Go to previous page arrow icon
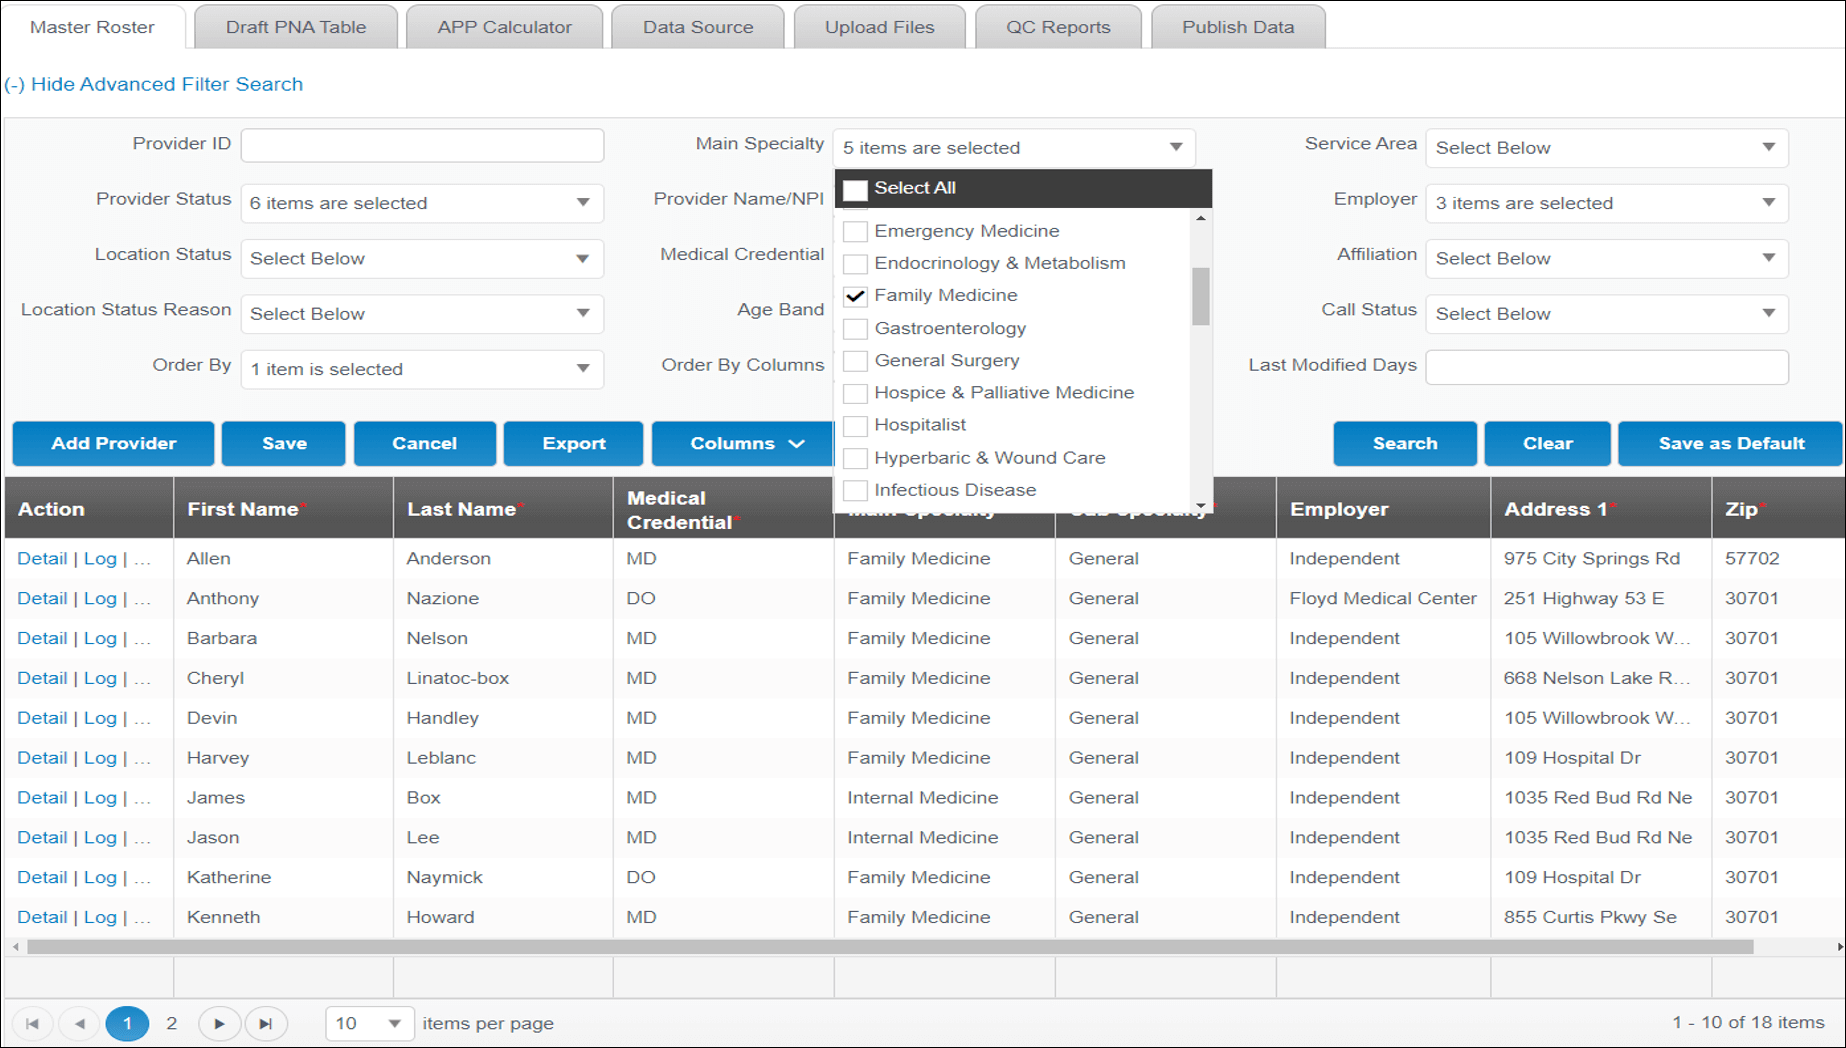The image size is (1846, 1048). tap(80, 1023)
